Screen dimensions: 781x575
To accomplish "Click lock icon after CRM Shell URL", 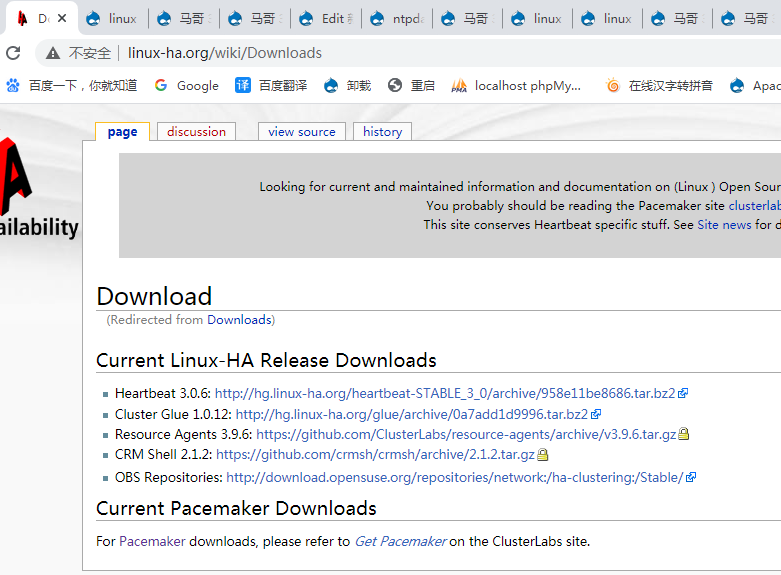I will click(542, 454).
